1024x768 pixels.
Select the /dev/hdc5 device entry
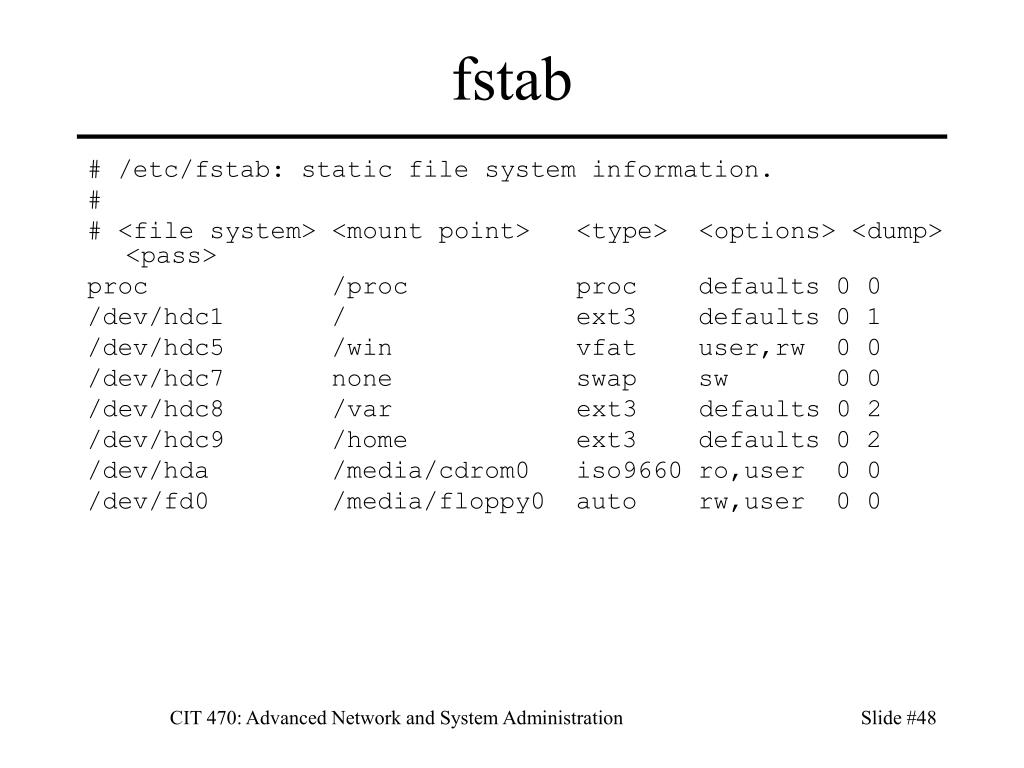pos(155,347)
